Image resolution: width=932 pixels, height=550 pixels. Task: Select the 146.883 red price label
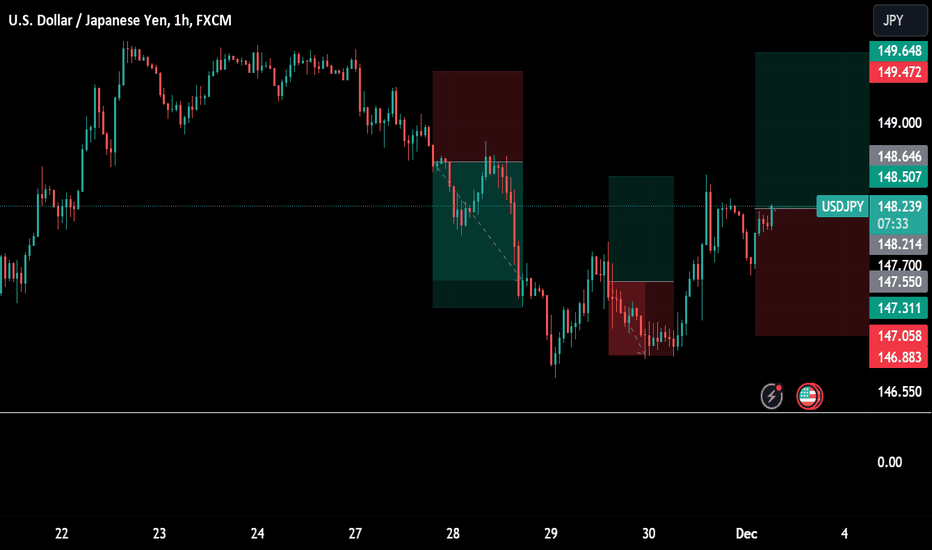pos(899,357)
